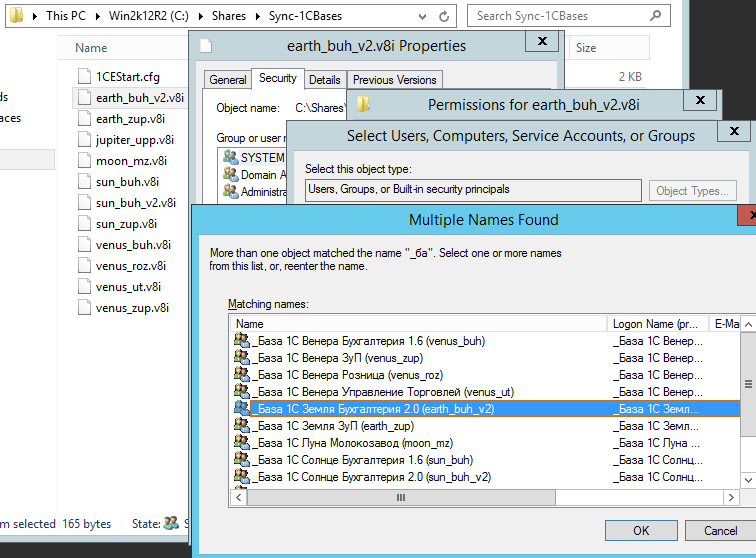Navigate to This PC in the address bar
The height and width of the screenshot is (558, 756).
[x=66, y=16]
